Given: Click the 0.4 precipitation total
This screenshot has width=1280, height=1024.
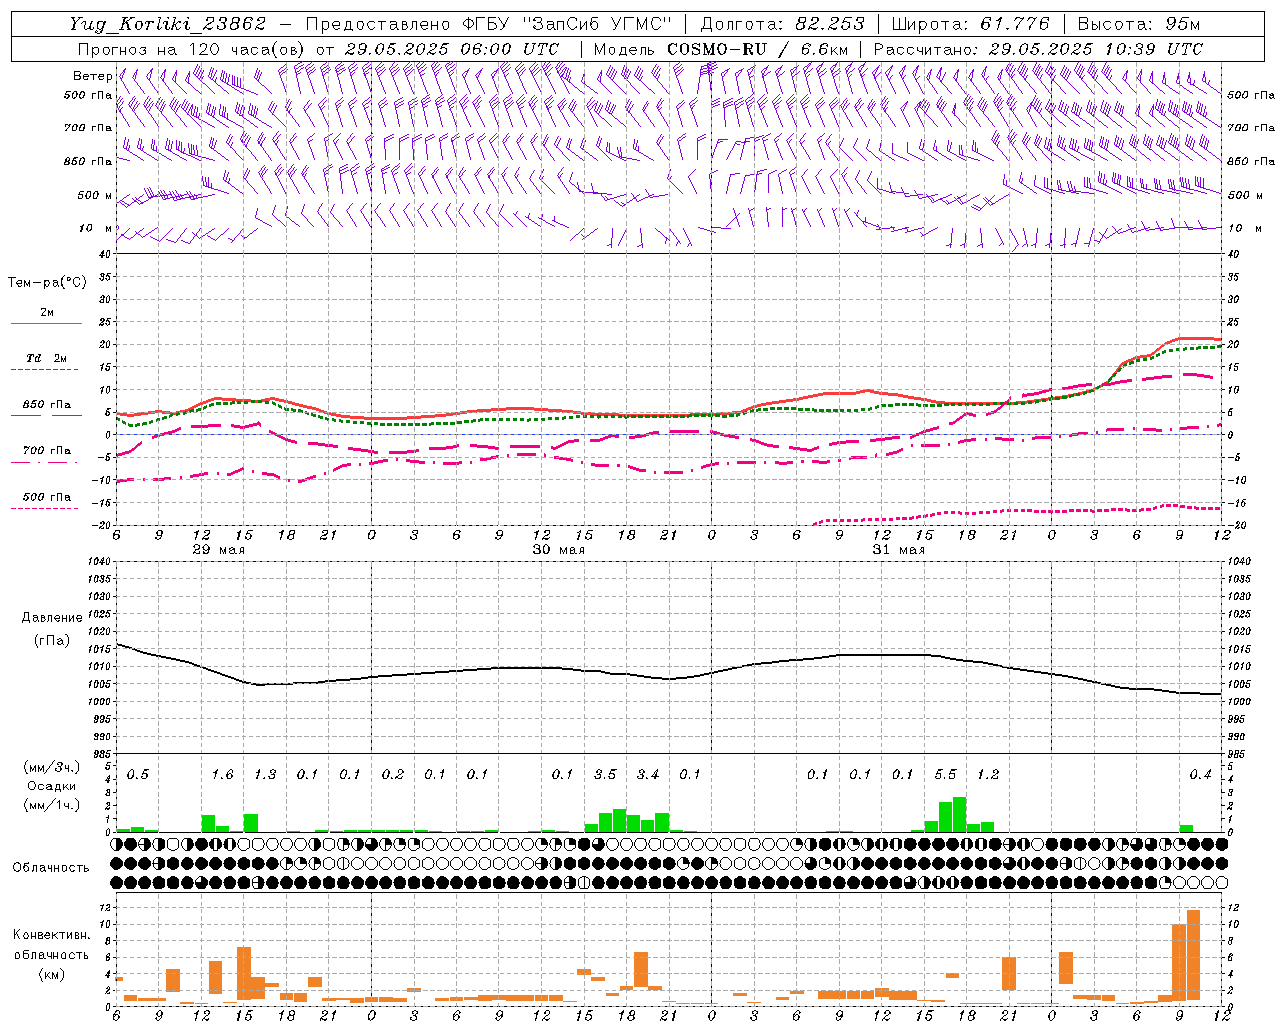Looking at the screenshot, I should point(1200,775).
